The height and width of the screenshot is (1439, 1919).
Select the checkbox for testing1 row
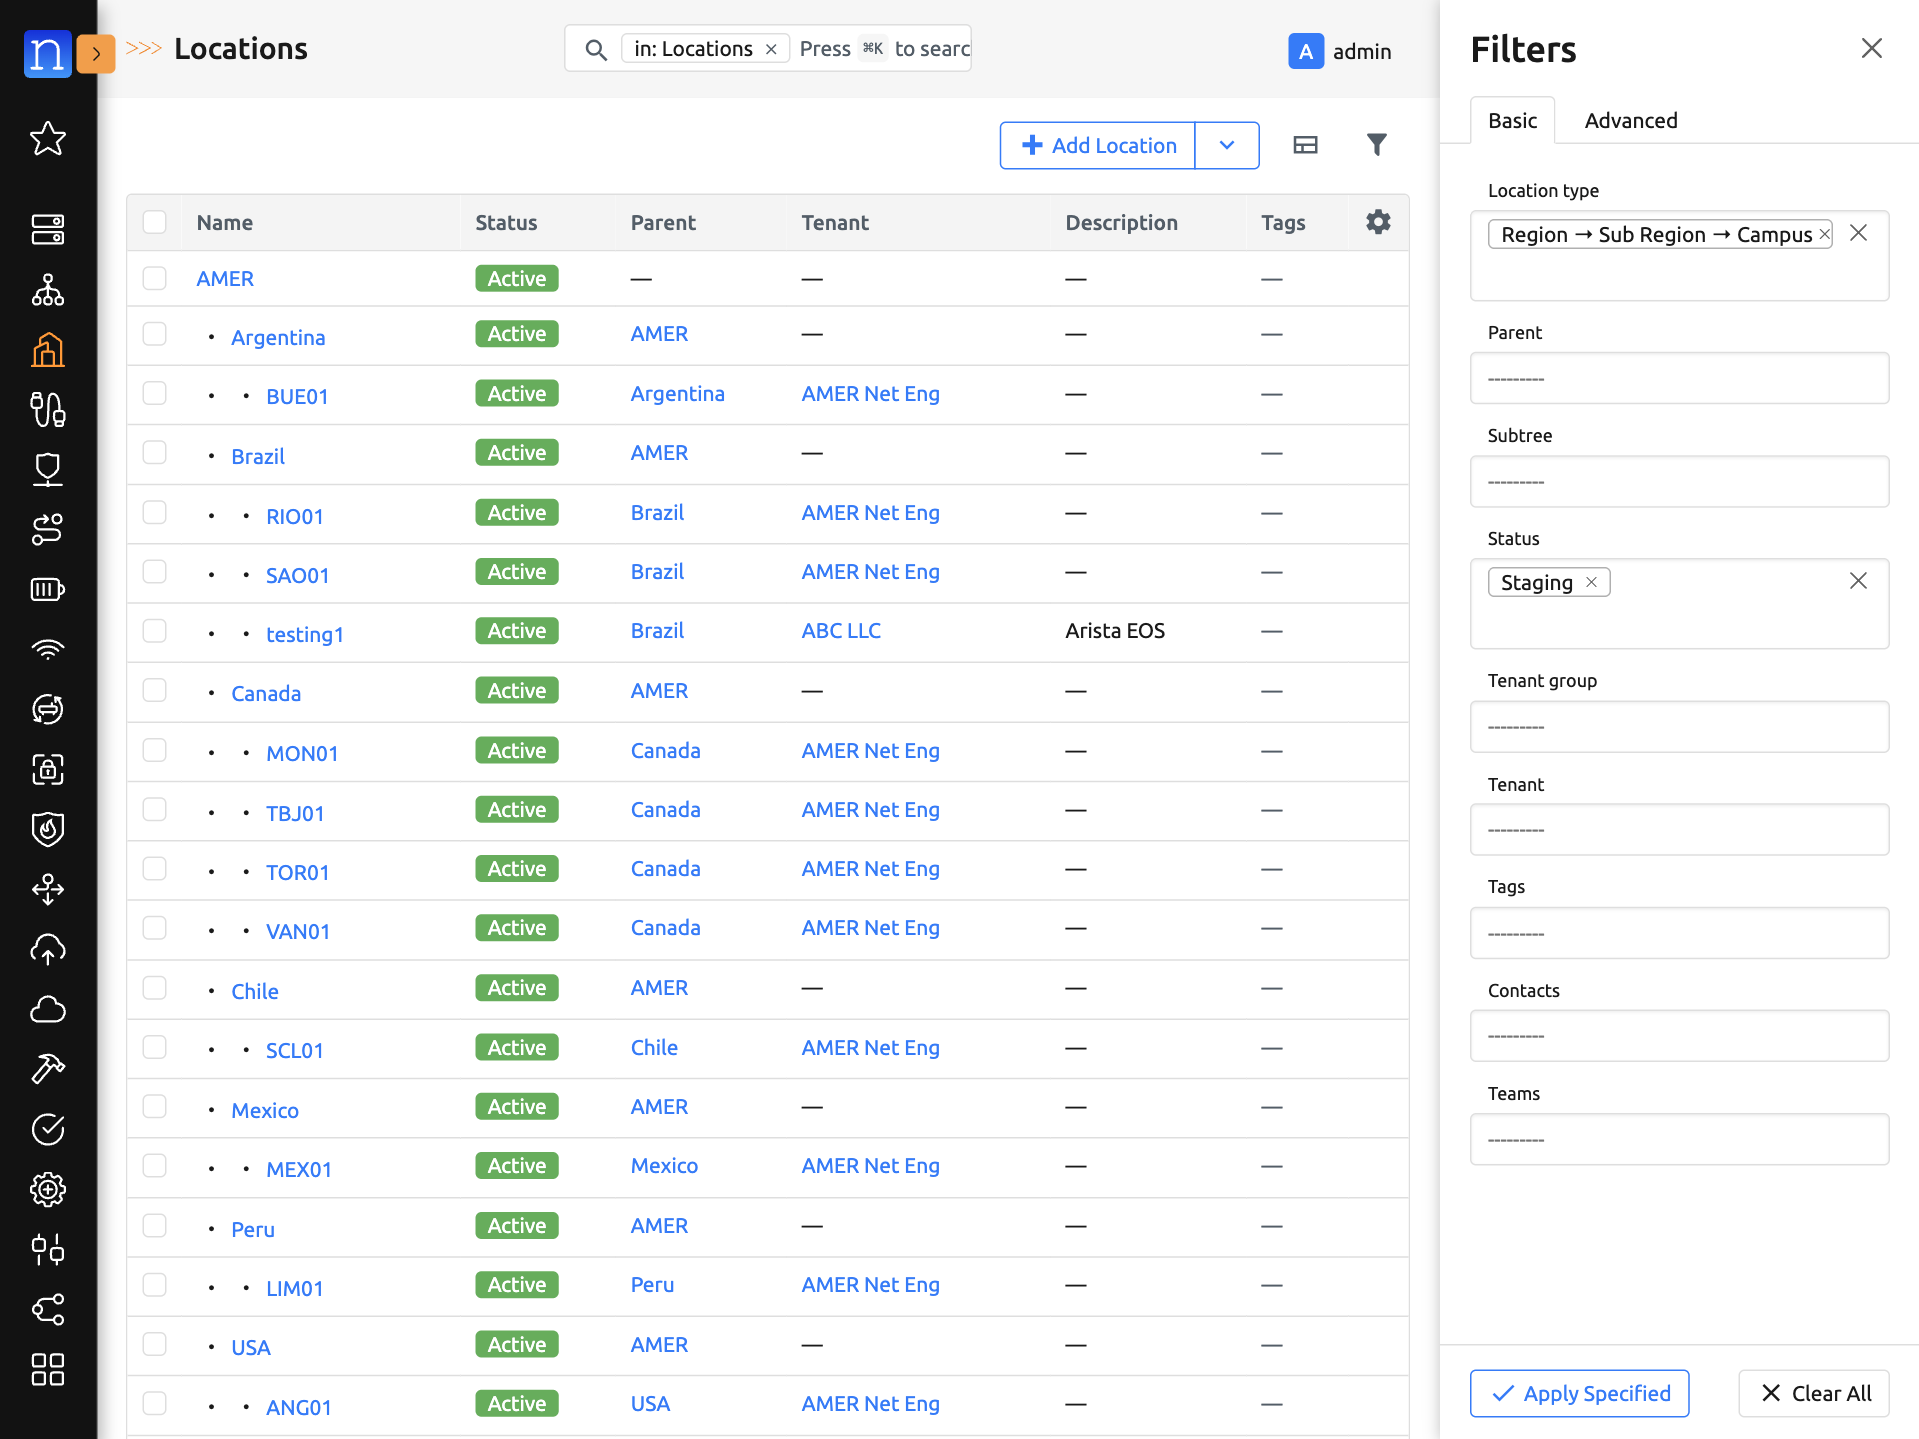coord(154,631)
